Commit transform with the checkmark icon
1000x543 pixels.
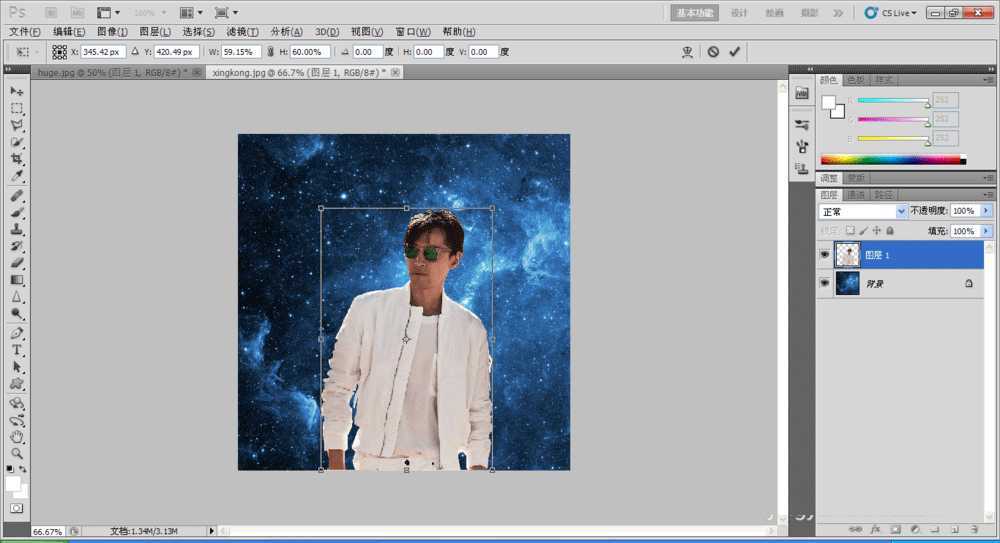click(x=735, y=51)
